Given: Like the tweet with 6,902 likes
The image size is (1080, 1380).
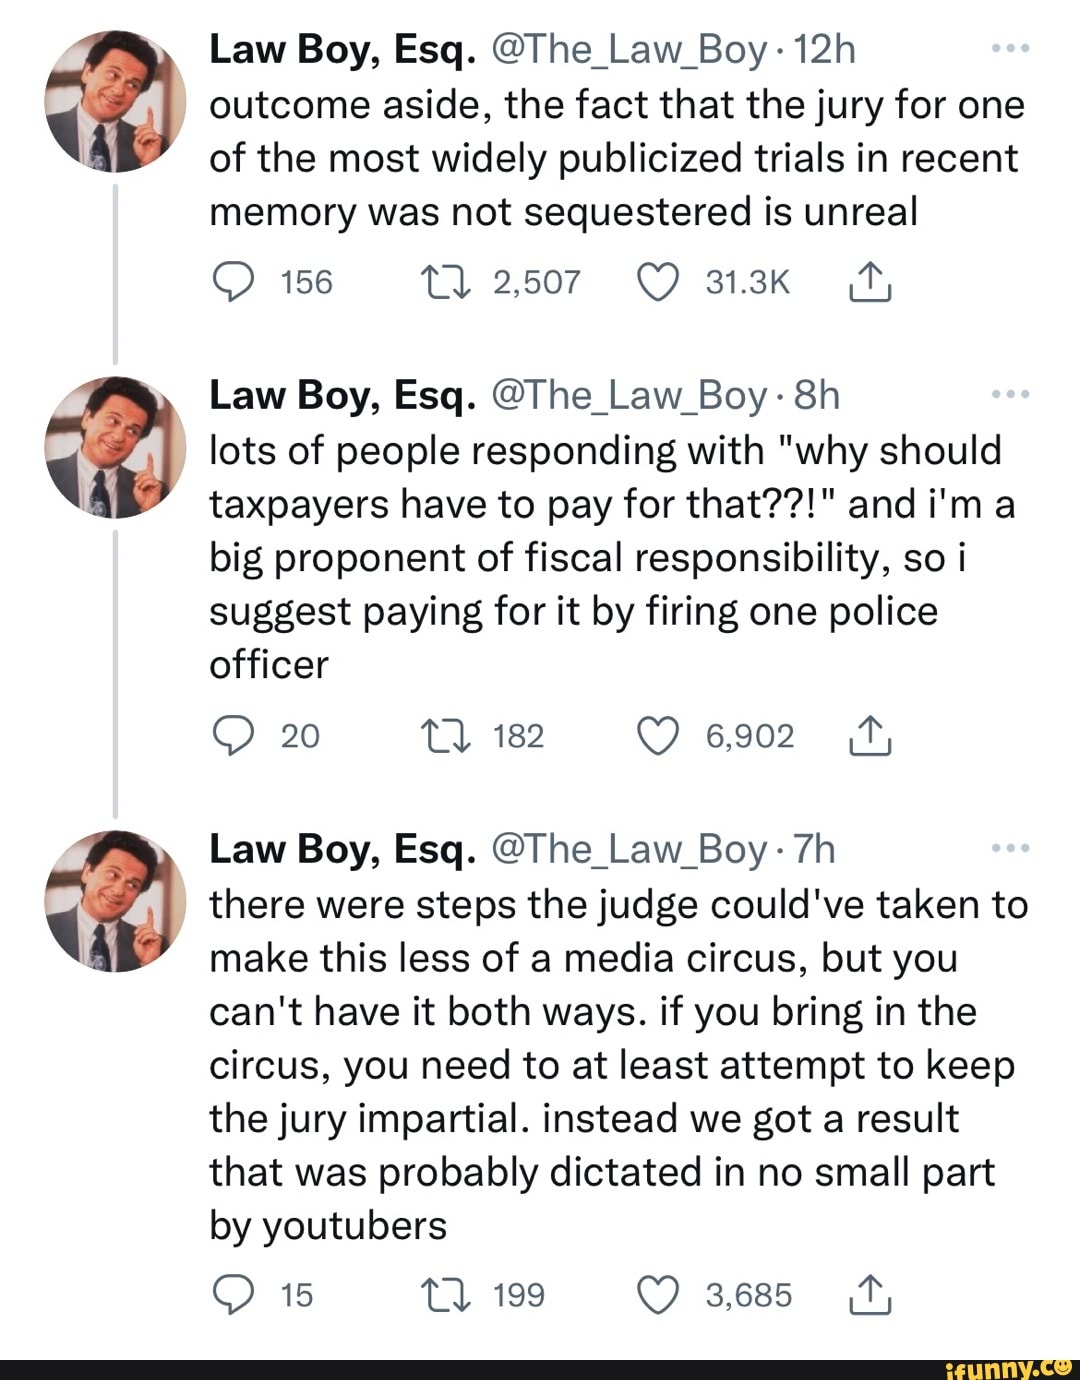Looking at the screenshot, I should tap(657, 736).
